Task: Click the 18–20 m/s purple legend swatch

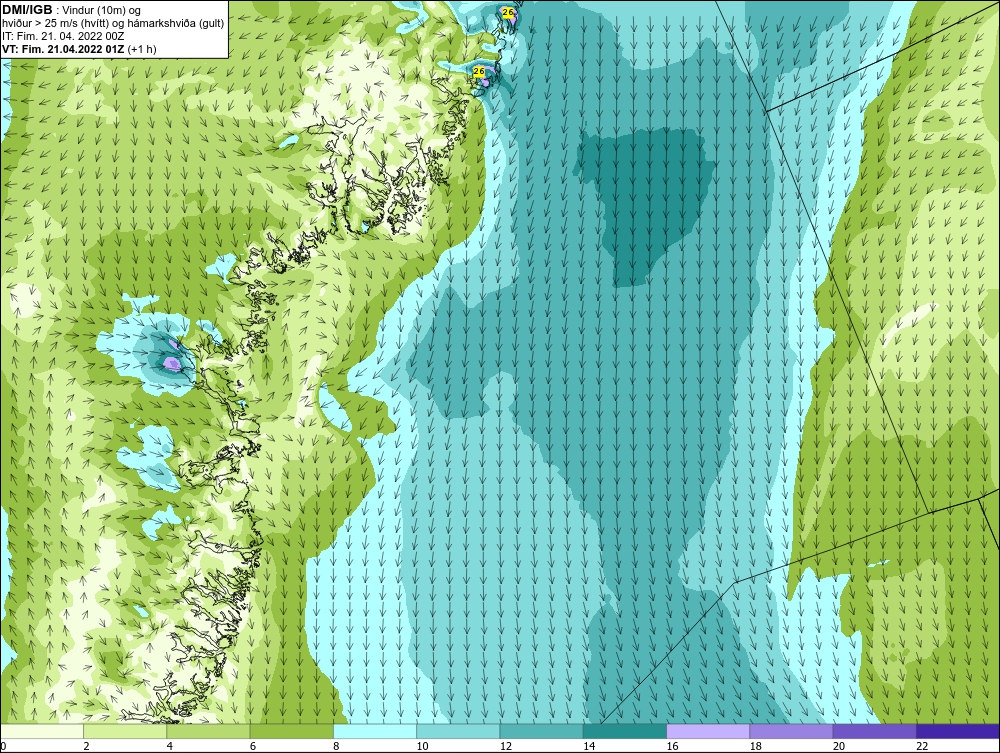Action: pyautogui.click(x=791, y=731)
